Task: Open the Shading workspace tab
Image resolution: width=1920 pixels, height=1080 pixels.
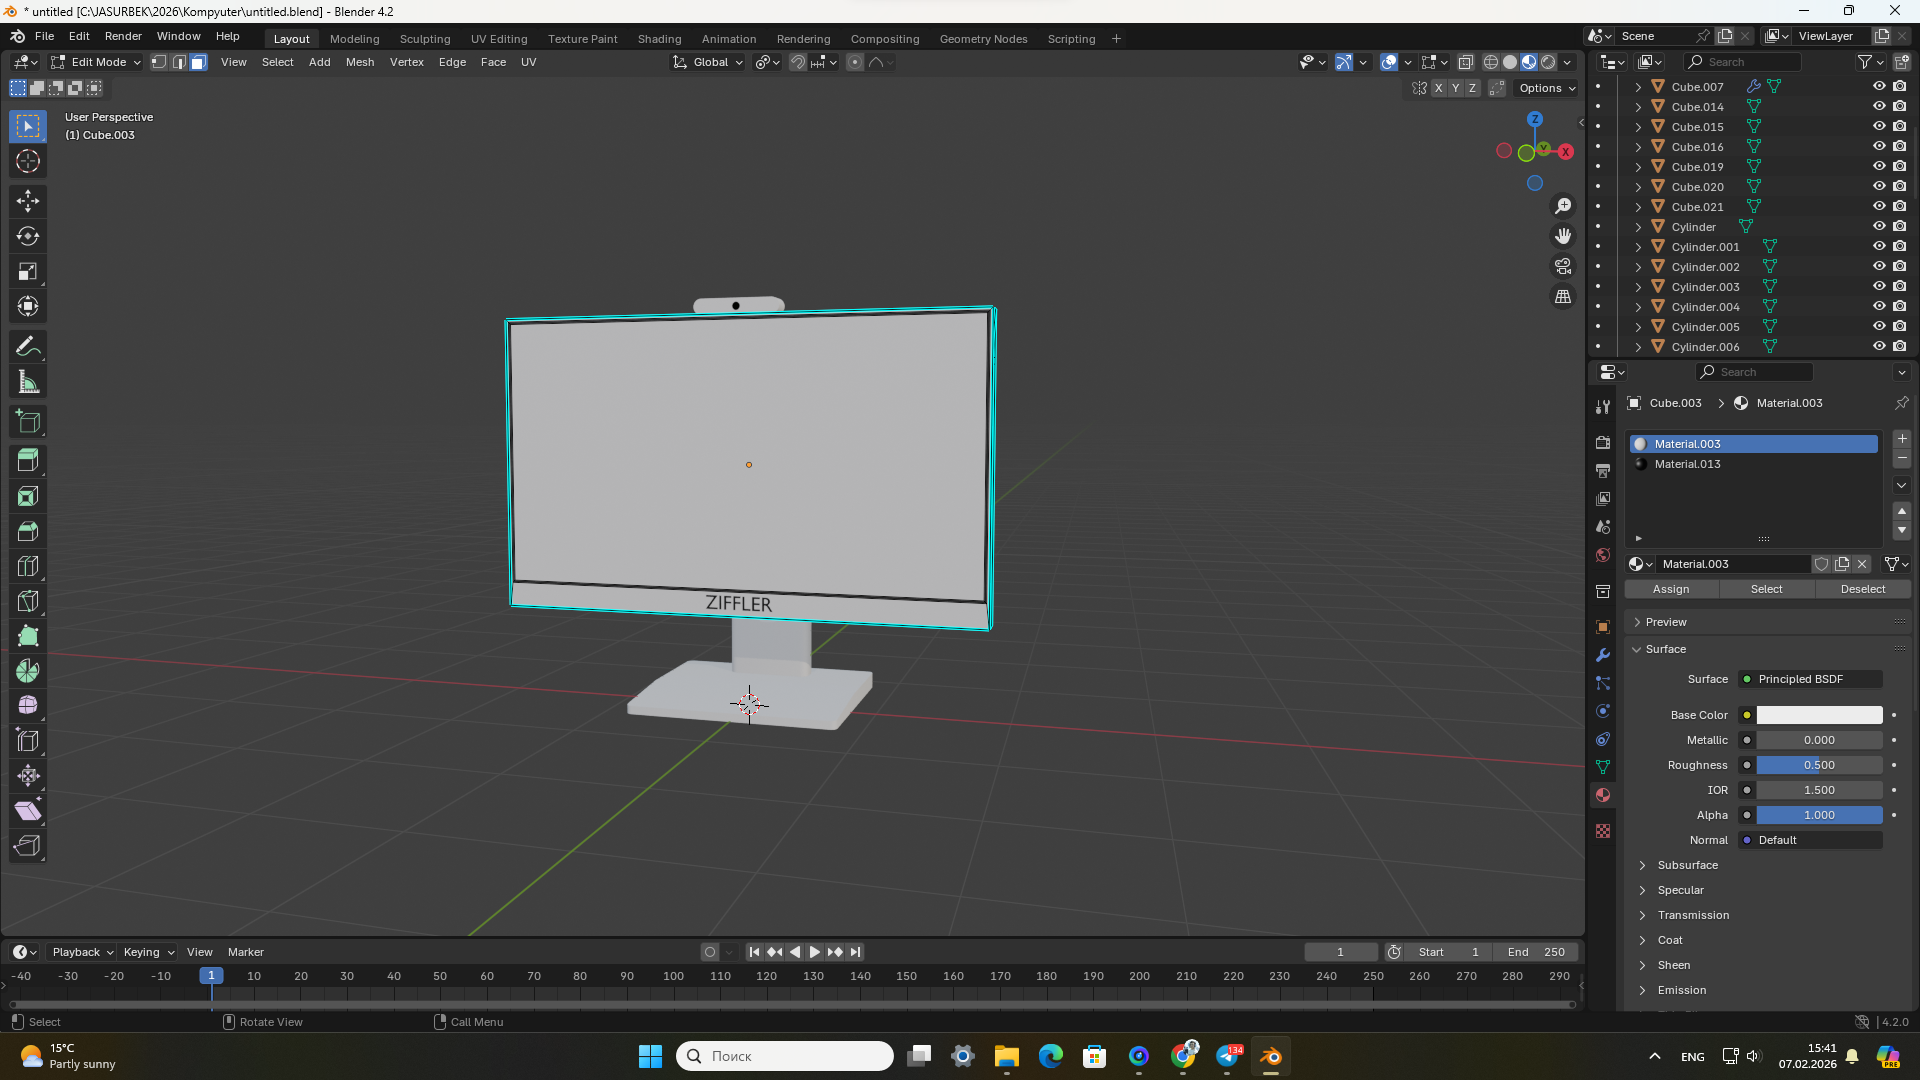Action: point(659,39)
